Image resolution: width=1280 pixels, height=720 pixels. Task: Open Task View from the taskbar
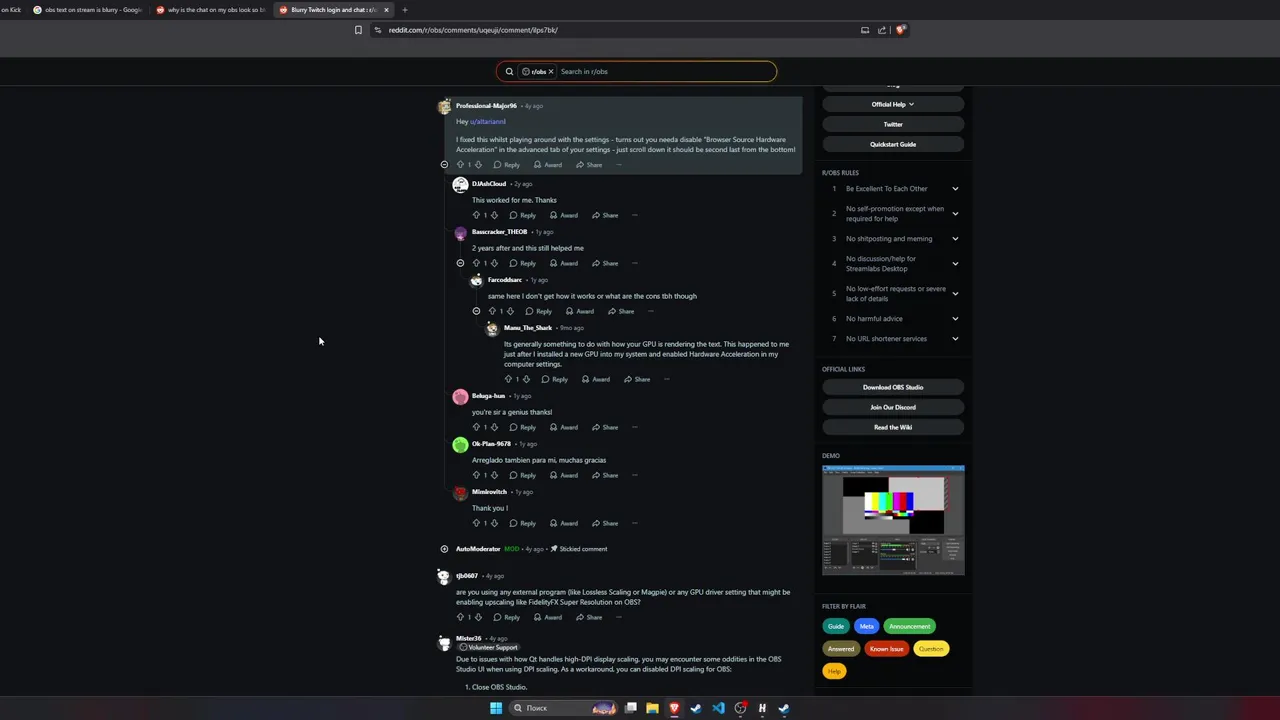[x=630, y=708]
